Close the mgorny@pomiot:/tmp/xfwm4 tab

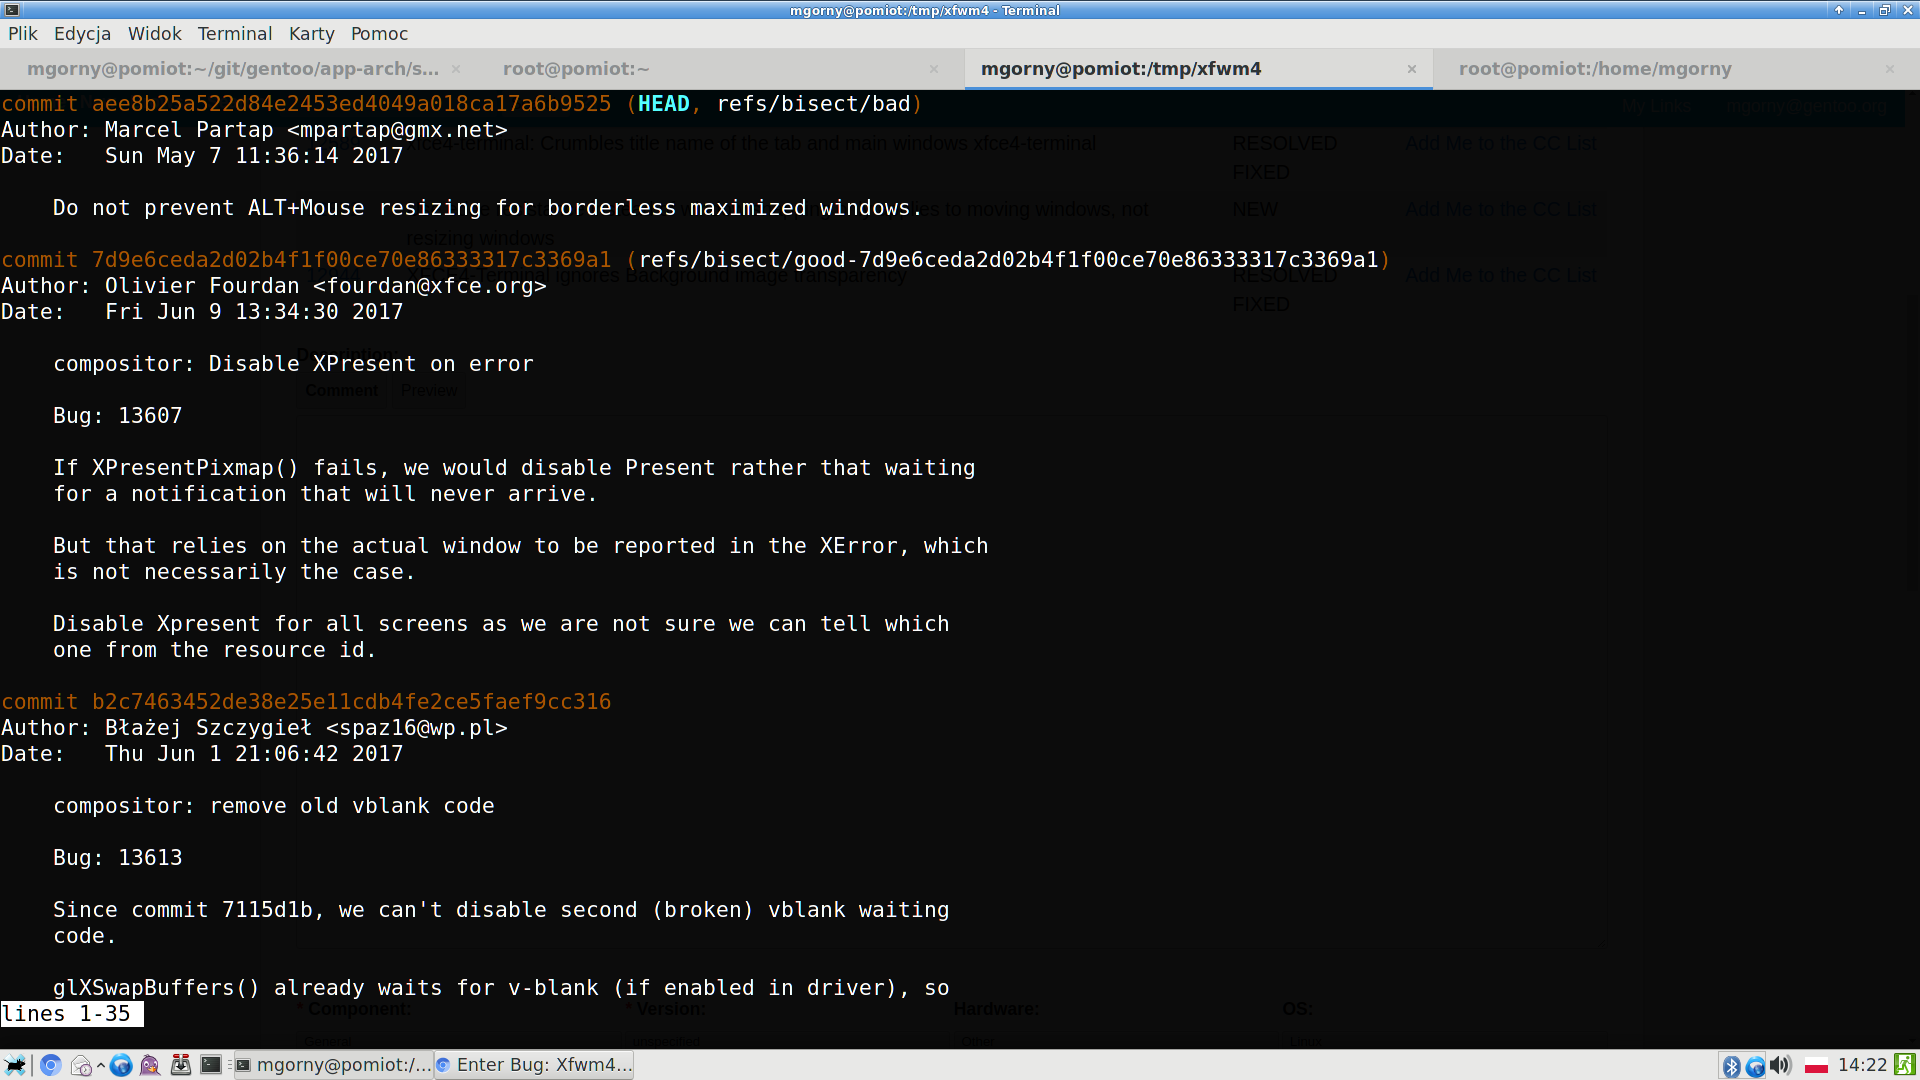click(x=1412, y=69)
